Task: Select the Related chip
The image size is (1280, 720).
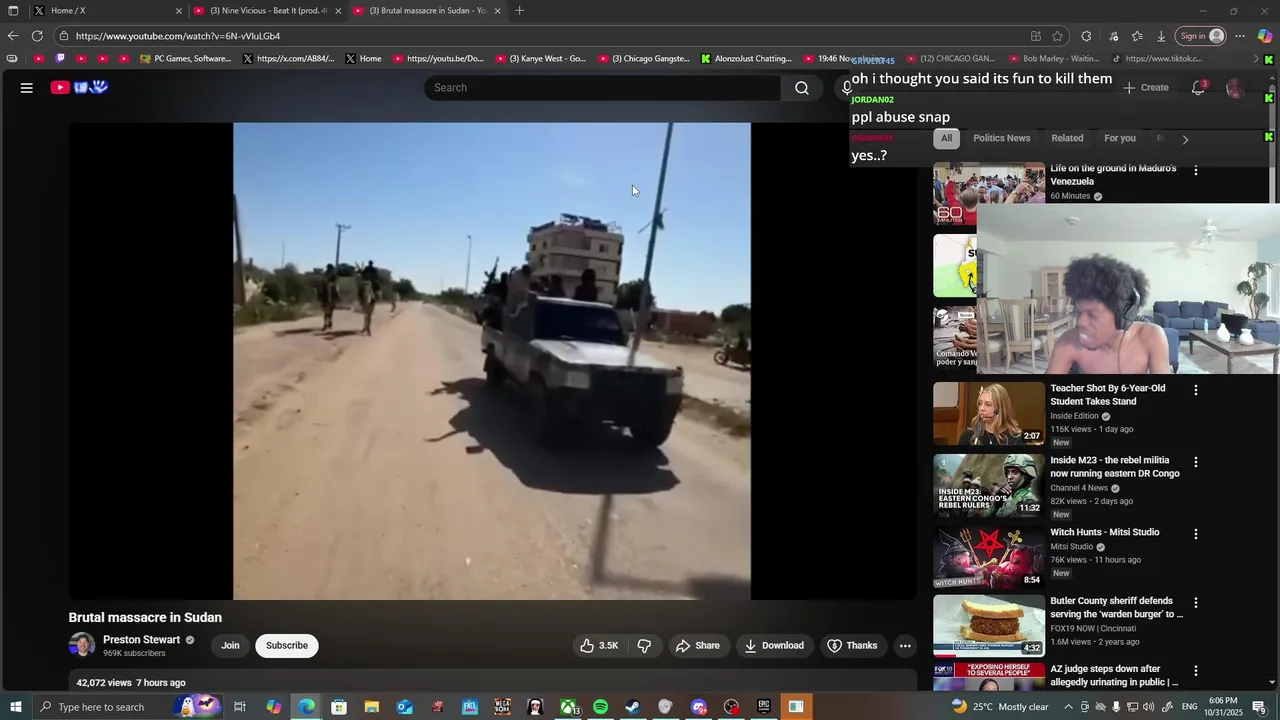Action: (1067, 138)
